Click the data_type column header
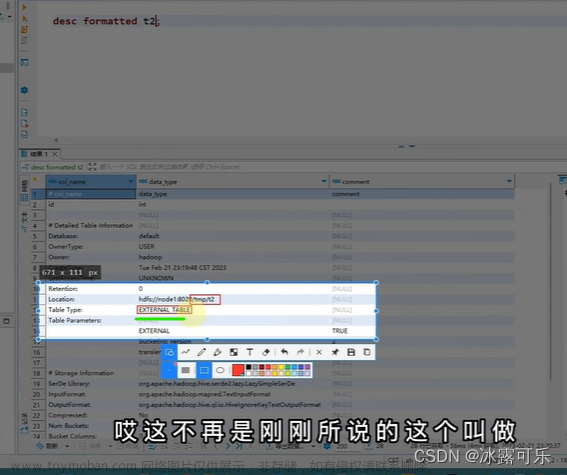Viewport: 567px width, 475px height. pos(233,181)
